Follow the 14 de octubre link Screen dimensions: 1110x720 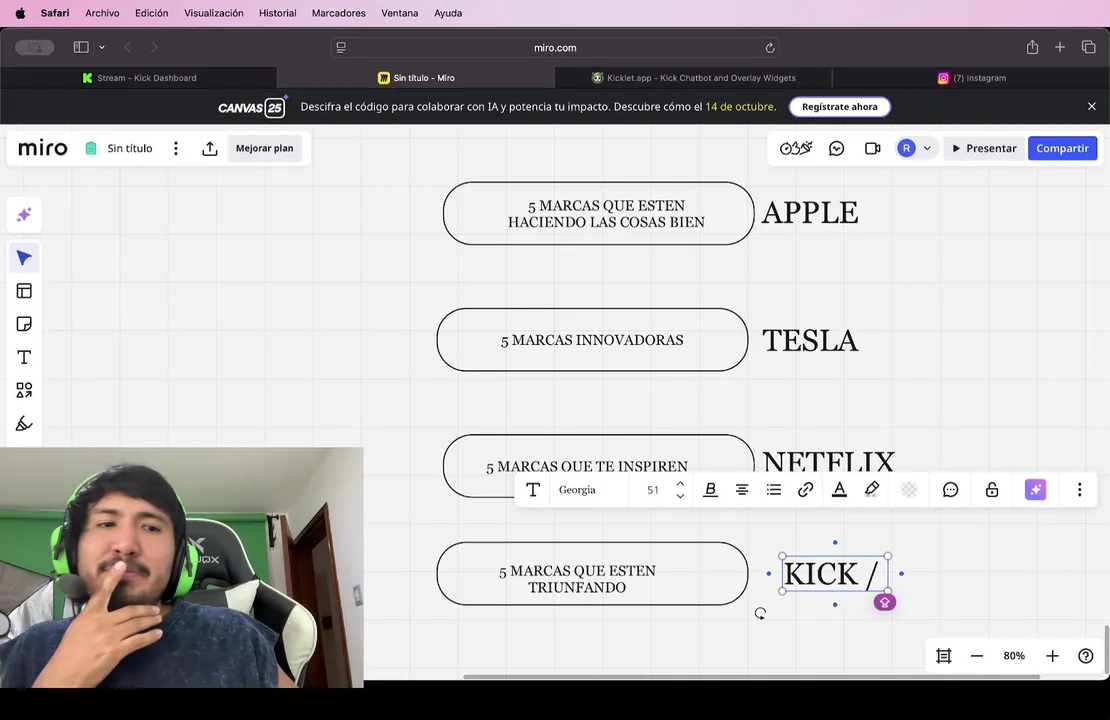click(740, 107)
